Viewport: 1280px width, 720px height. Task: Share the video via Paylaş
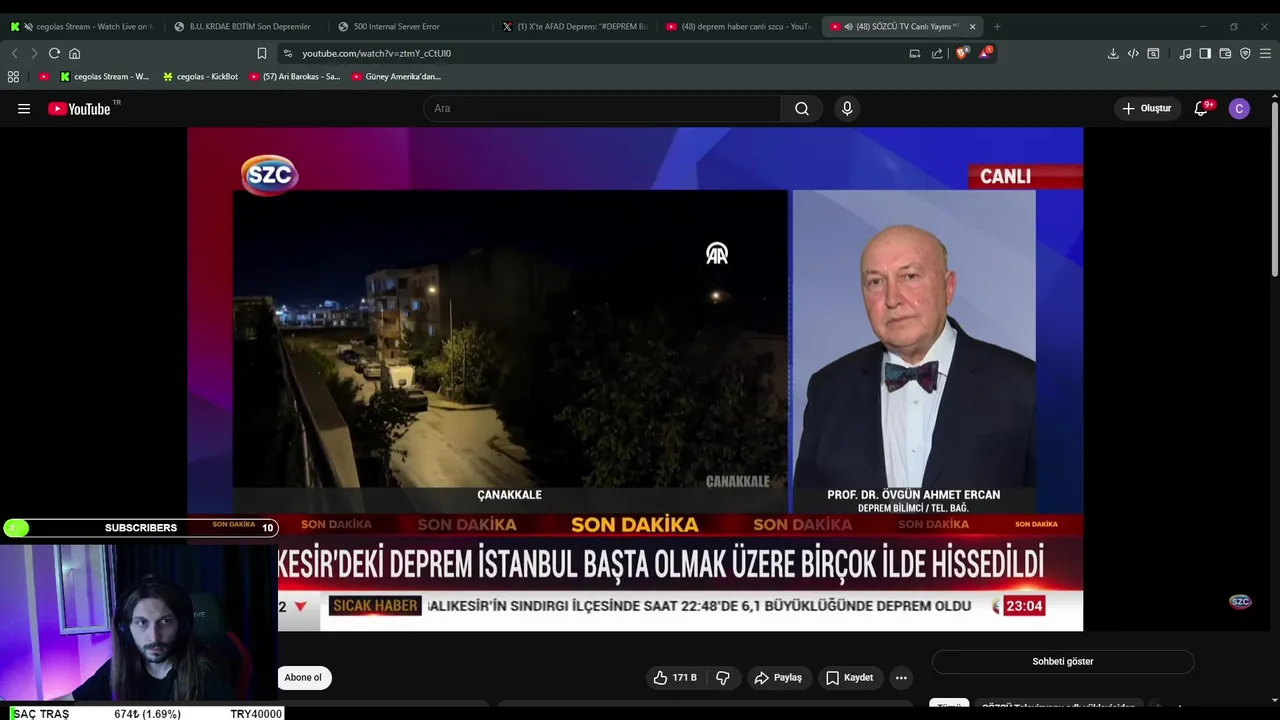click(778, 678)
